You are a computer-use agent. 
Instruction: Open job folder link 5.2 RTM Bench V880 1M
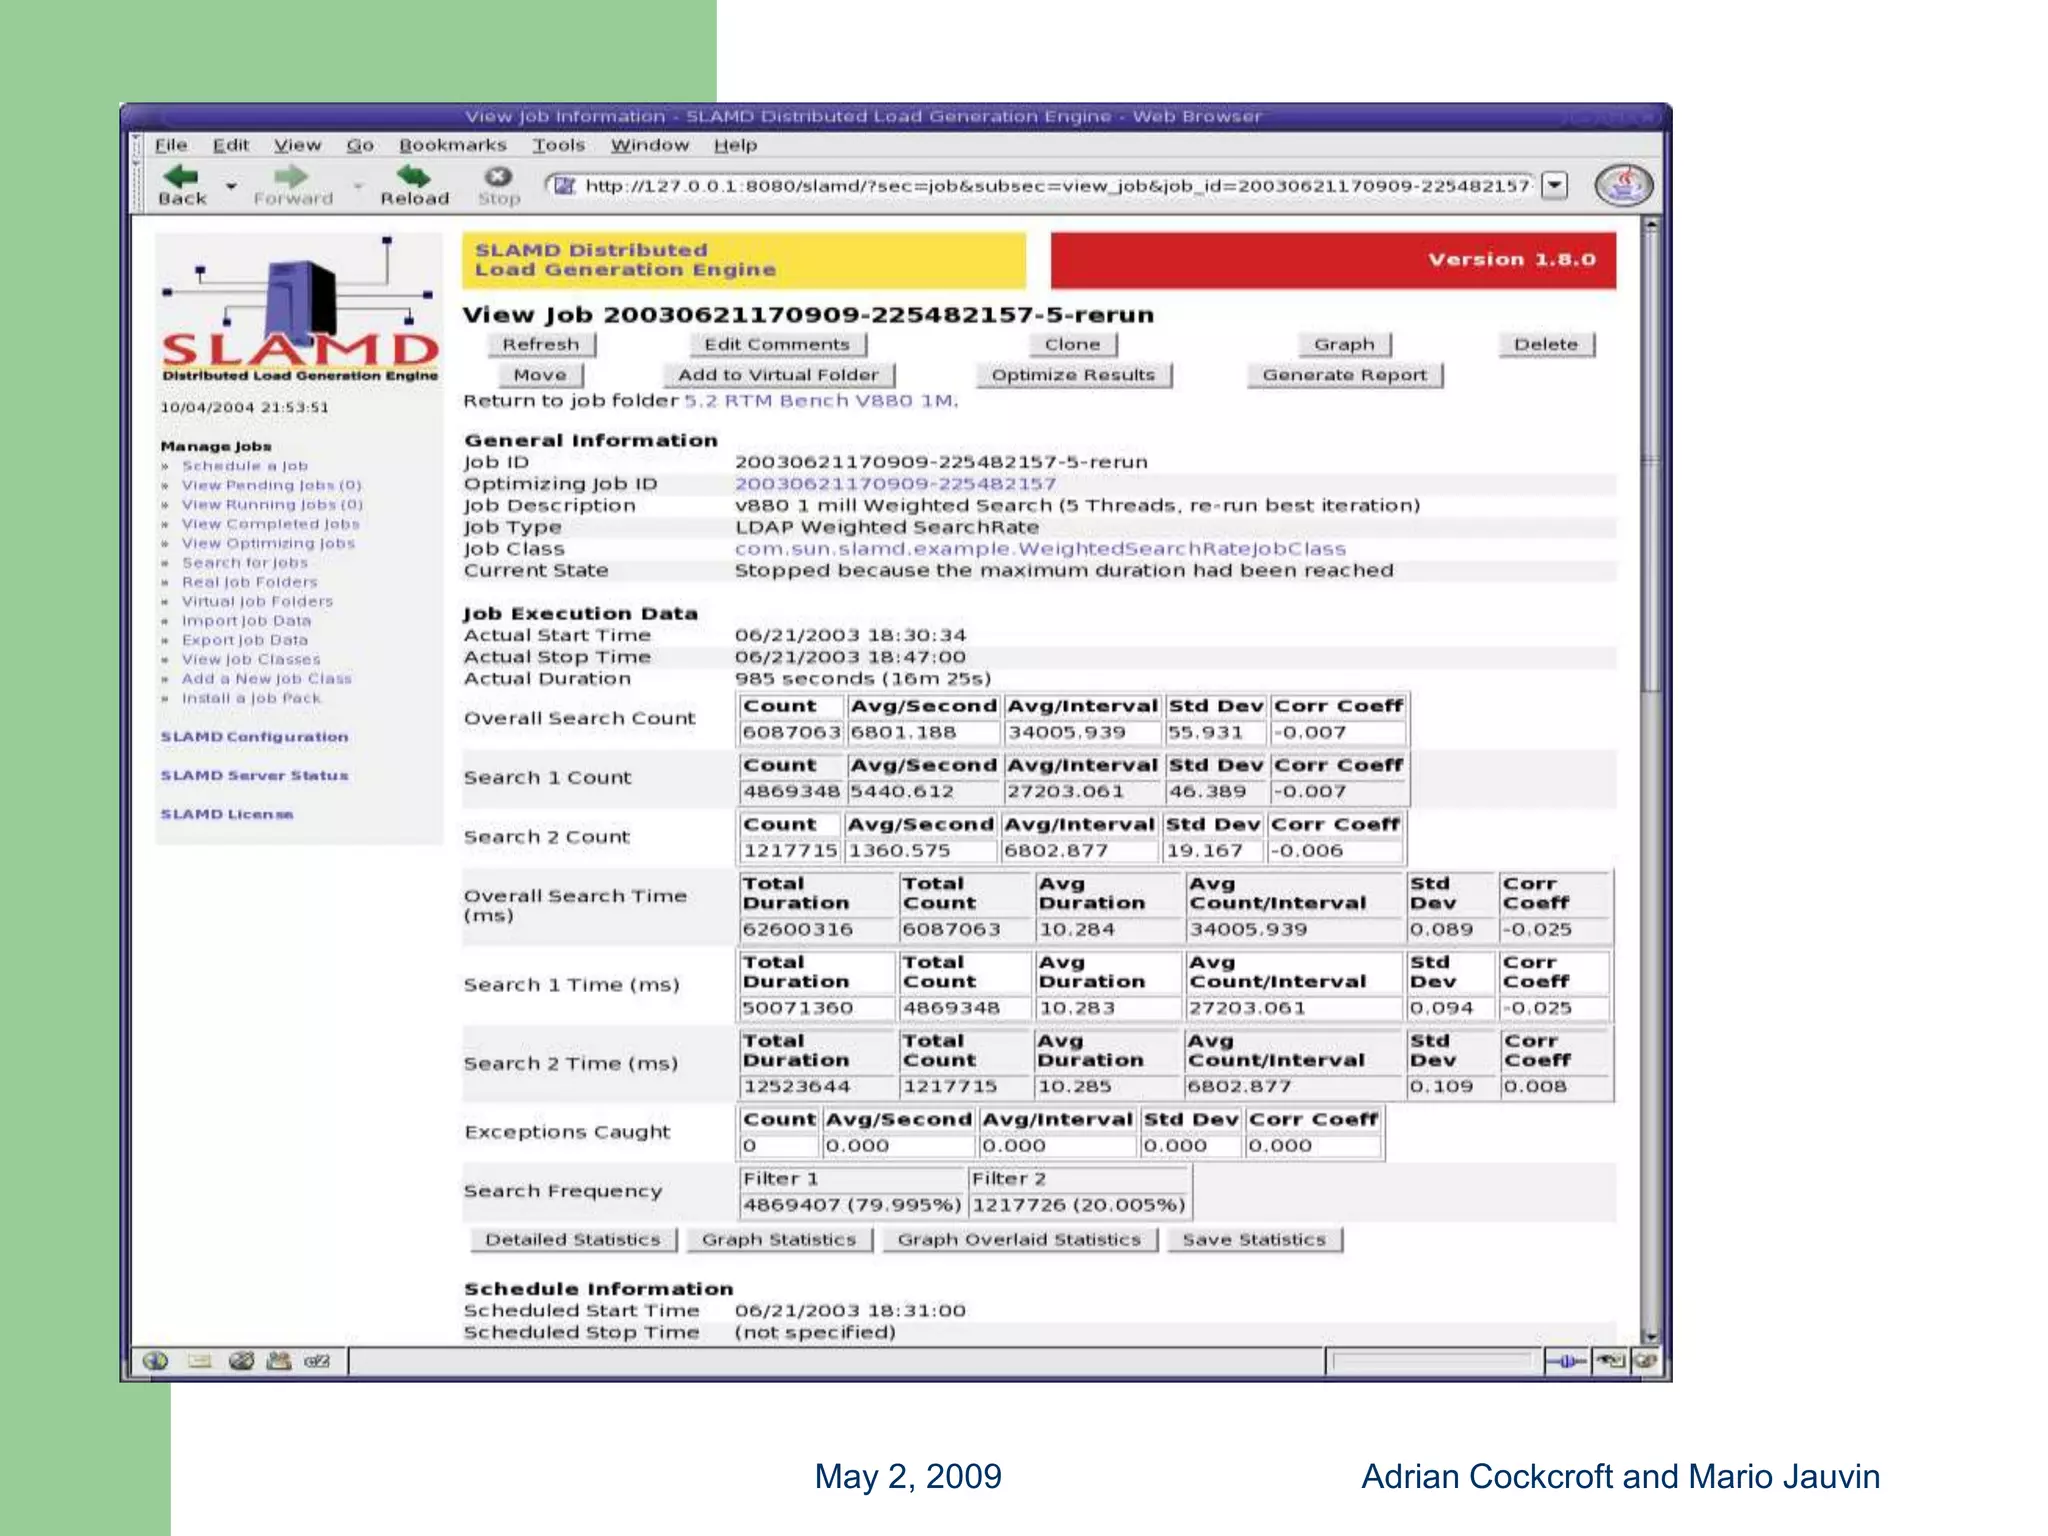point(821,401)
